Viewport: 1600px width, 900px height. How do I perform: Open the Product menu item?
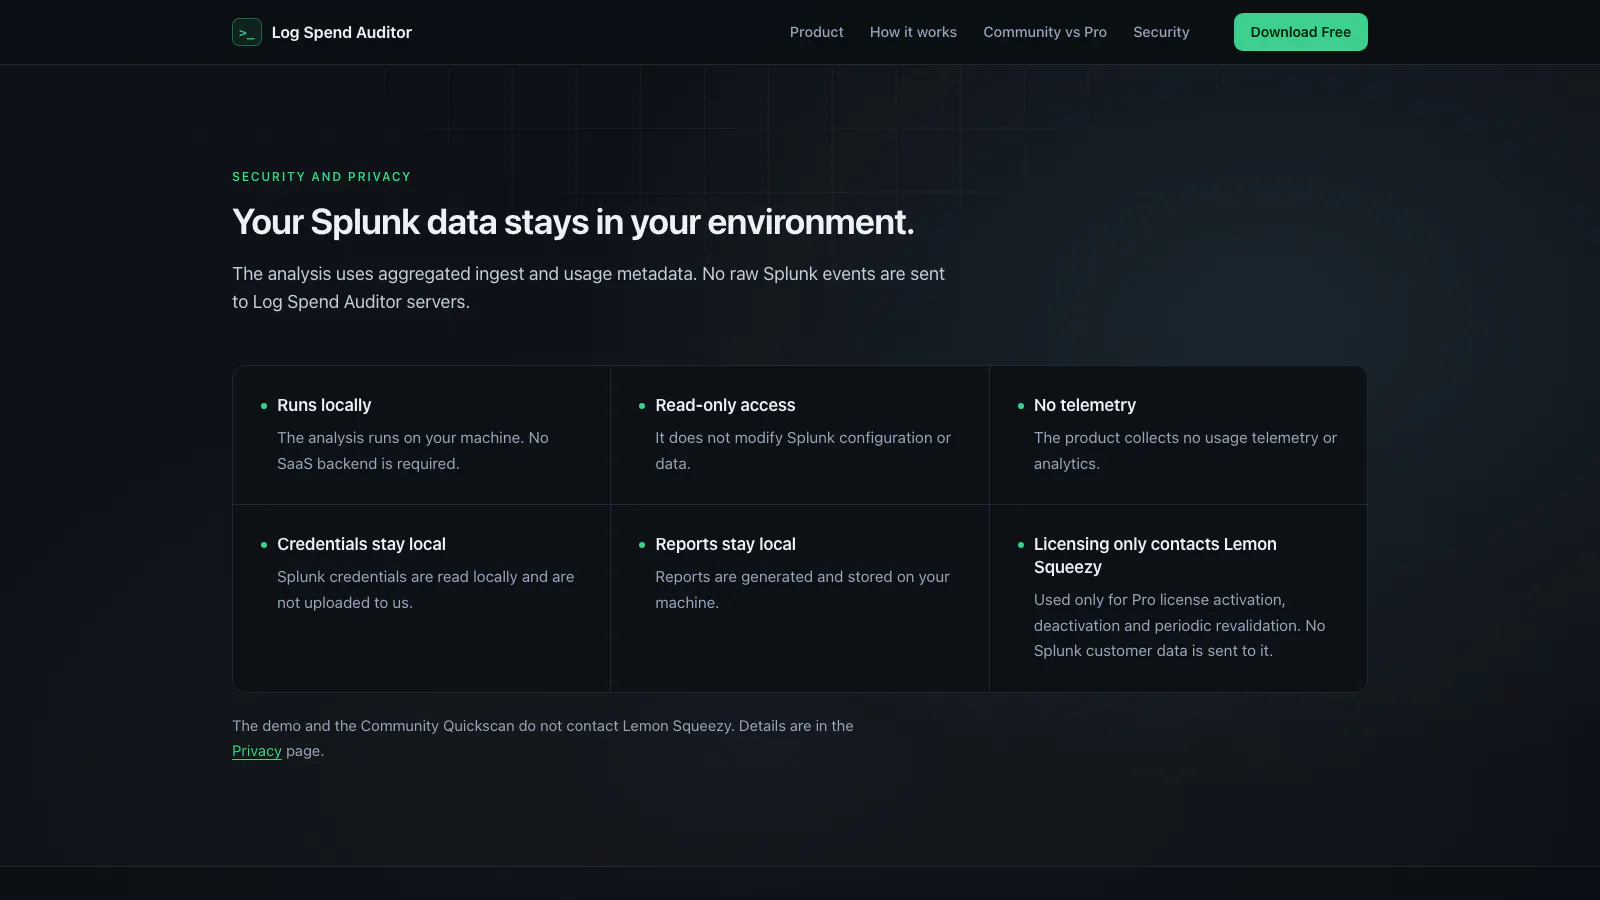click(x=816, y=32)
